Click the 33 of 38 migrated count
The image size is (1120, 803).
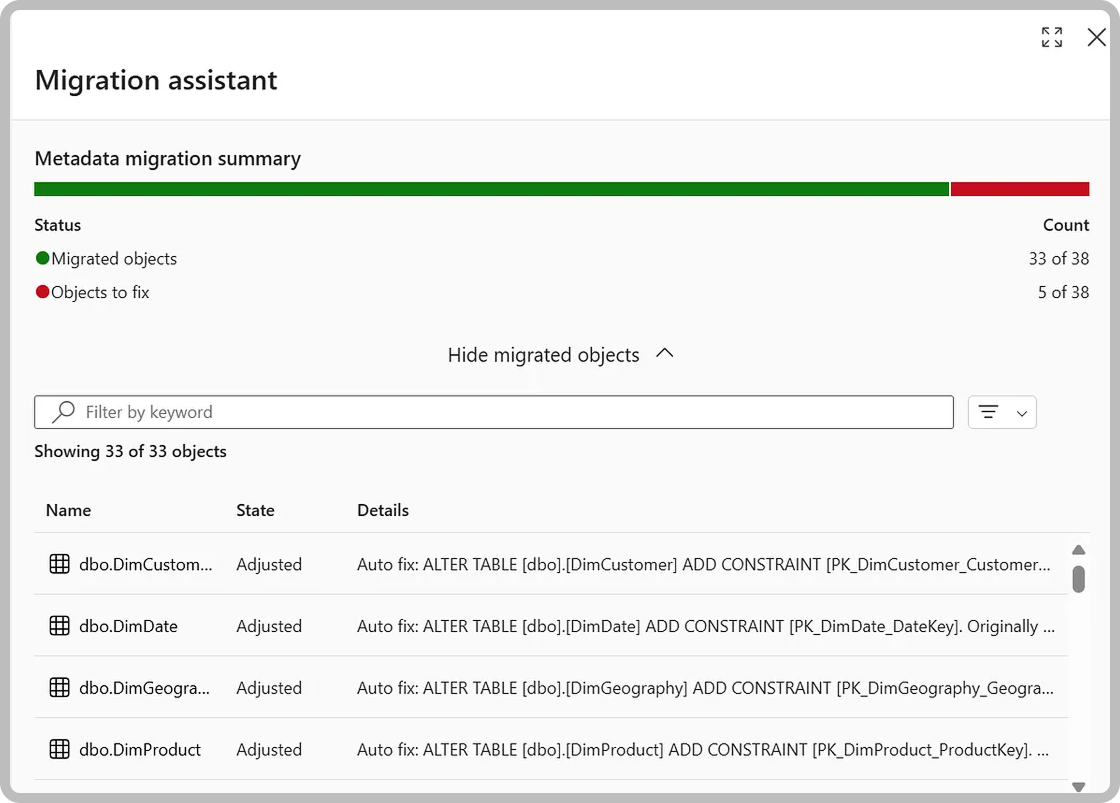(1059, 259)
